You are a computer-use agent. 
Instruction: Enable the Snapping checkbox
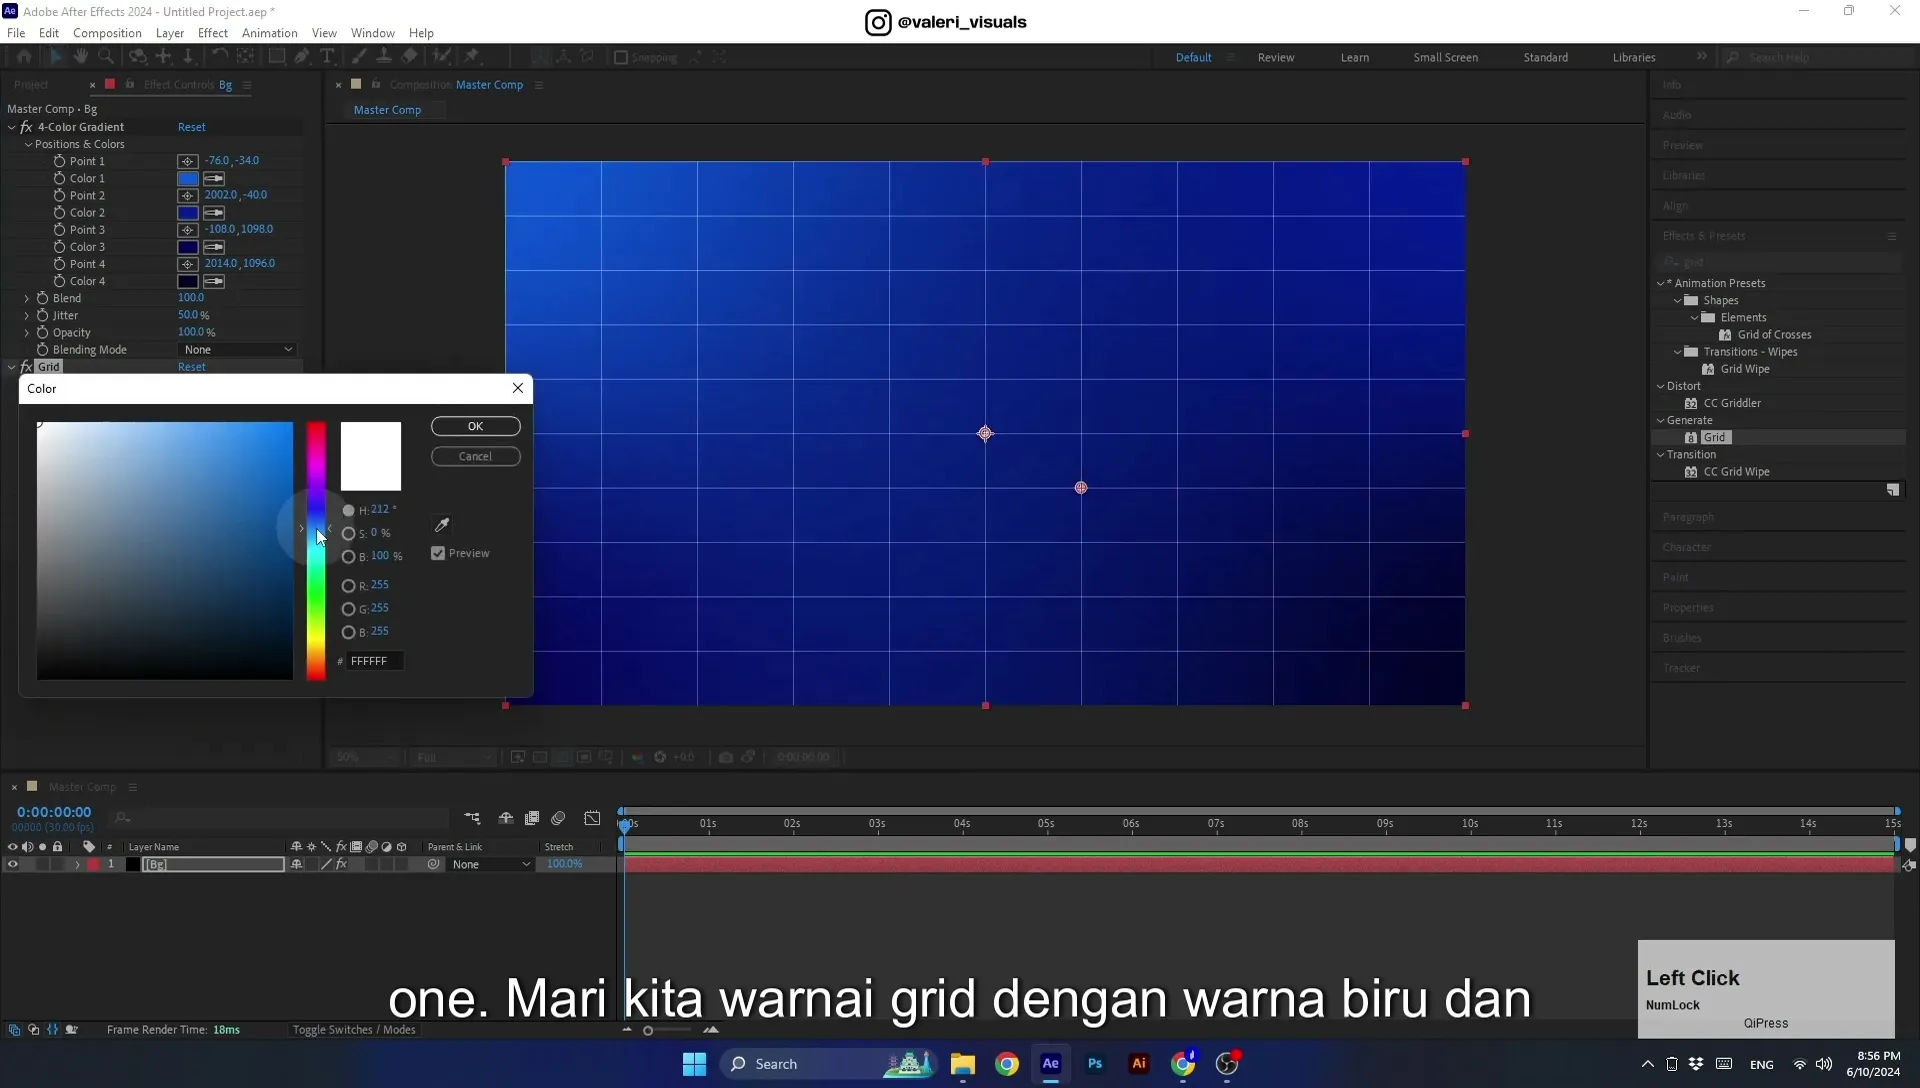(621, 57)
